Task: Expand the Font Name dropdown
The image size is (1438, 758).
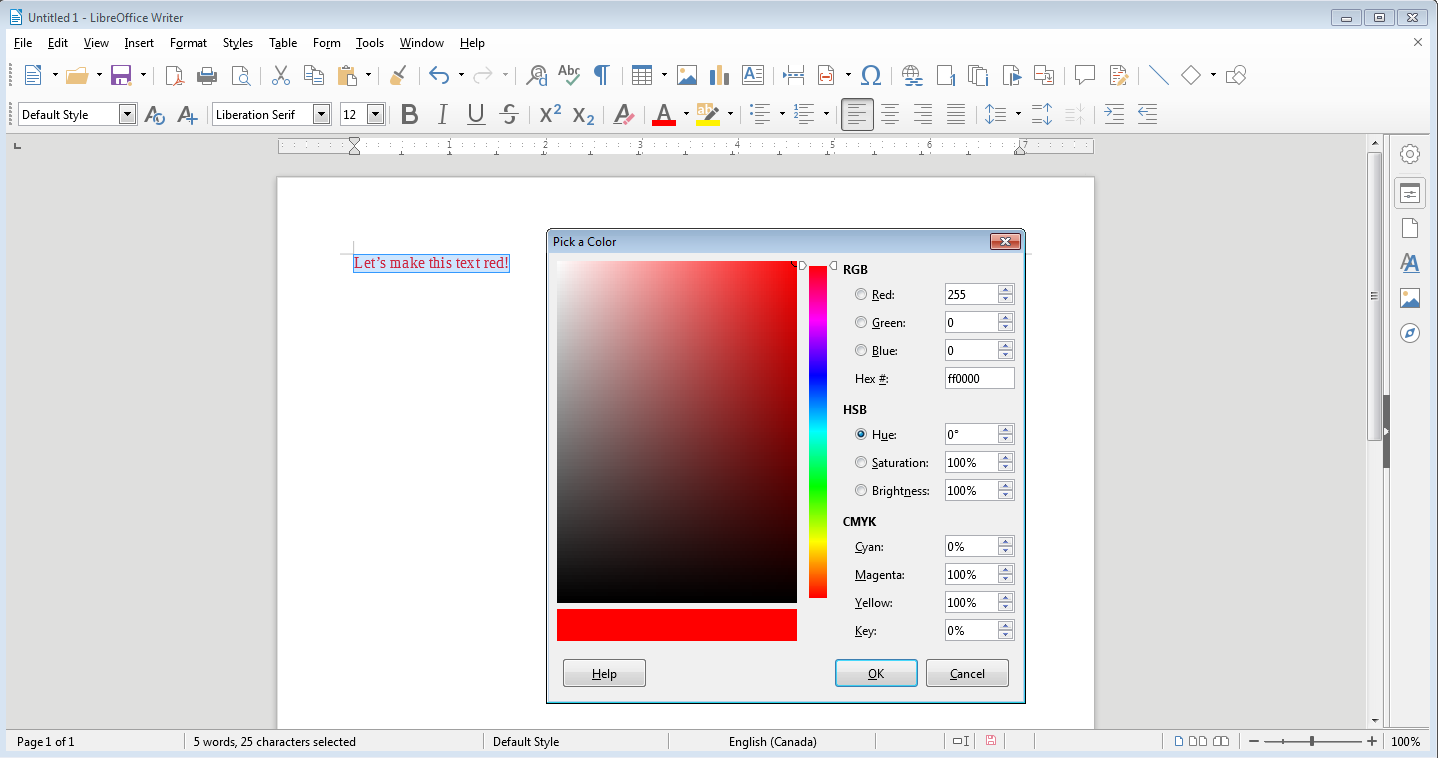Action: pyautogui.click(x=321, y=114)
